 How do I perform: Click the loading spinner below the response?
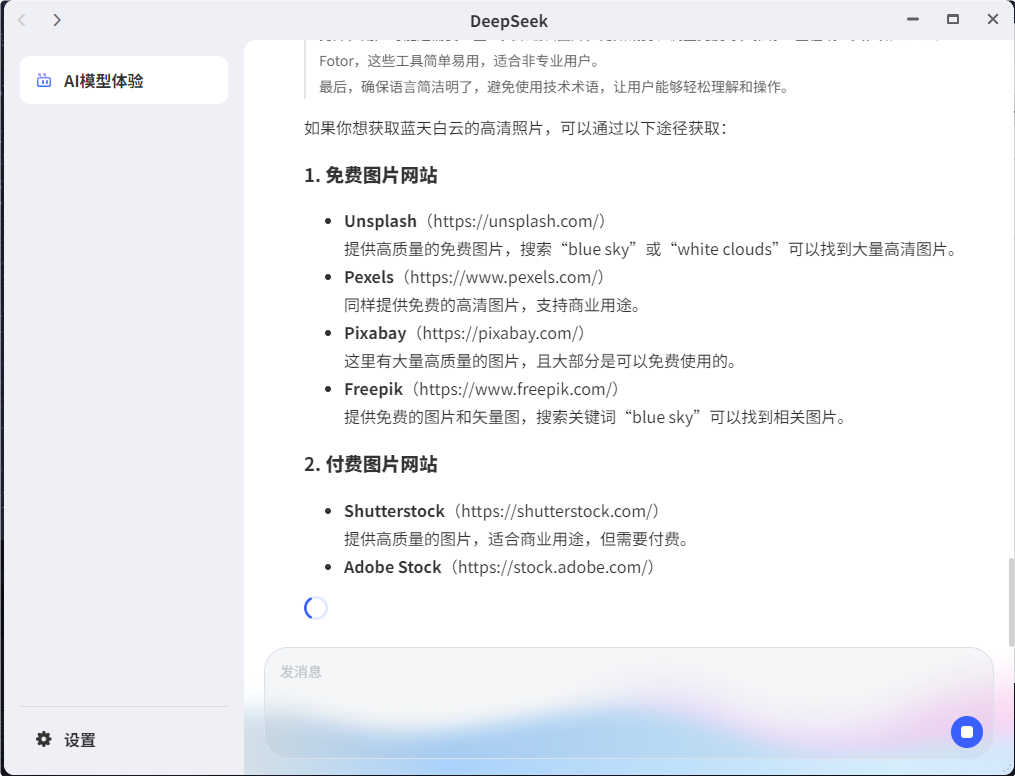pyautogui.click(x=316, y=608)
